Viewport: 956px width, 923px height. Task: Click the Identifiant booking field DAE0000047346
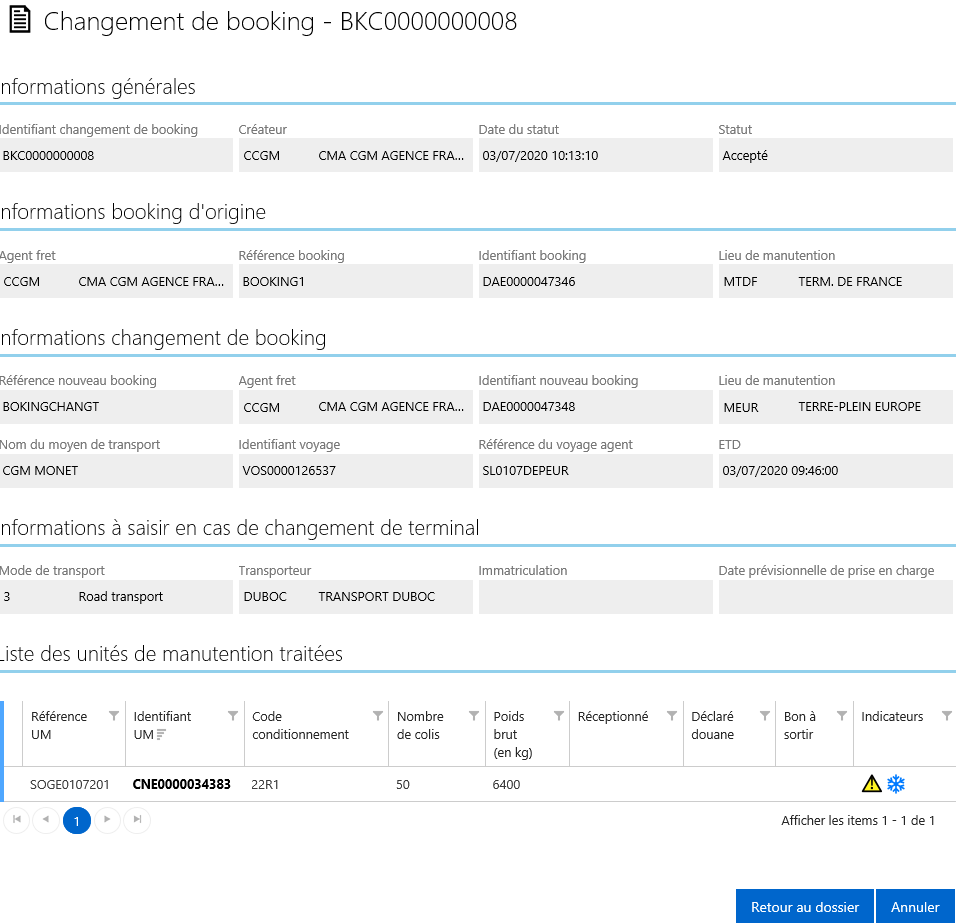tap(595, 281)
